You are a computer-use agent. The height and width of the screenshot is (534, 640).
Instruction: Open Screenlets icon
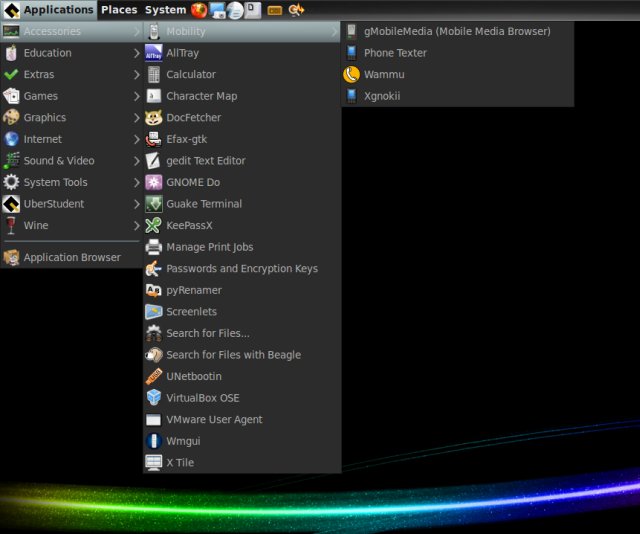pos(153,312)
